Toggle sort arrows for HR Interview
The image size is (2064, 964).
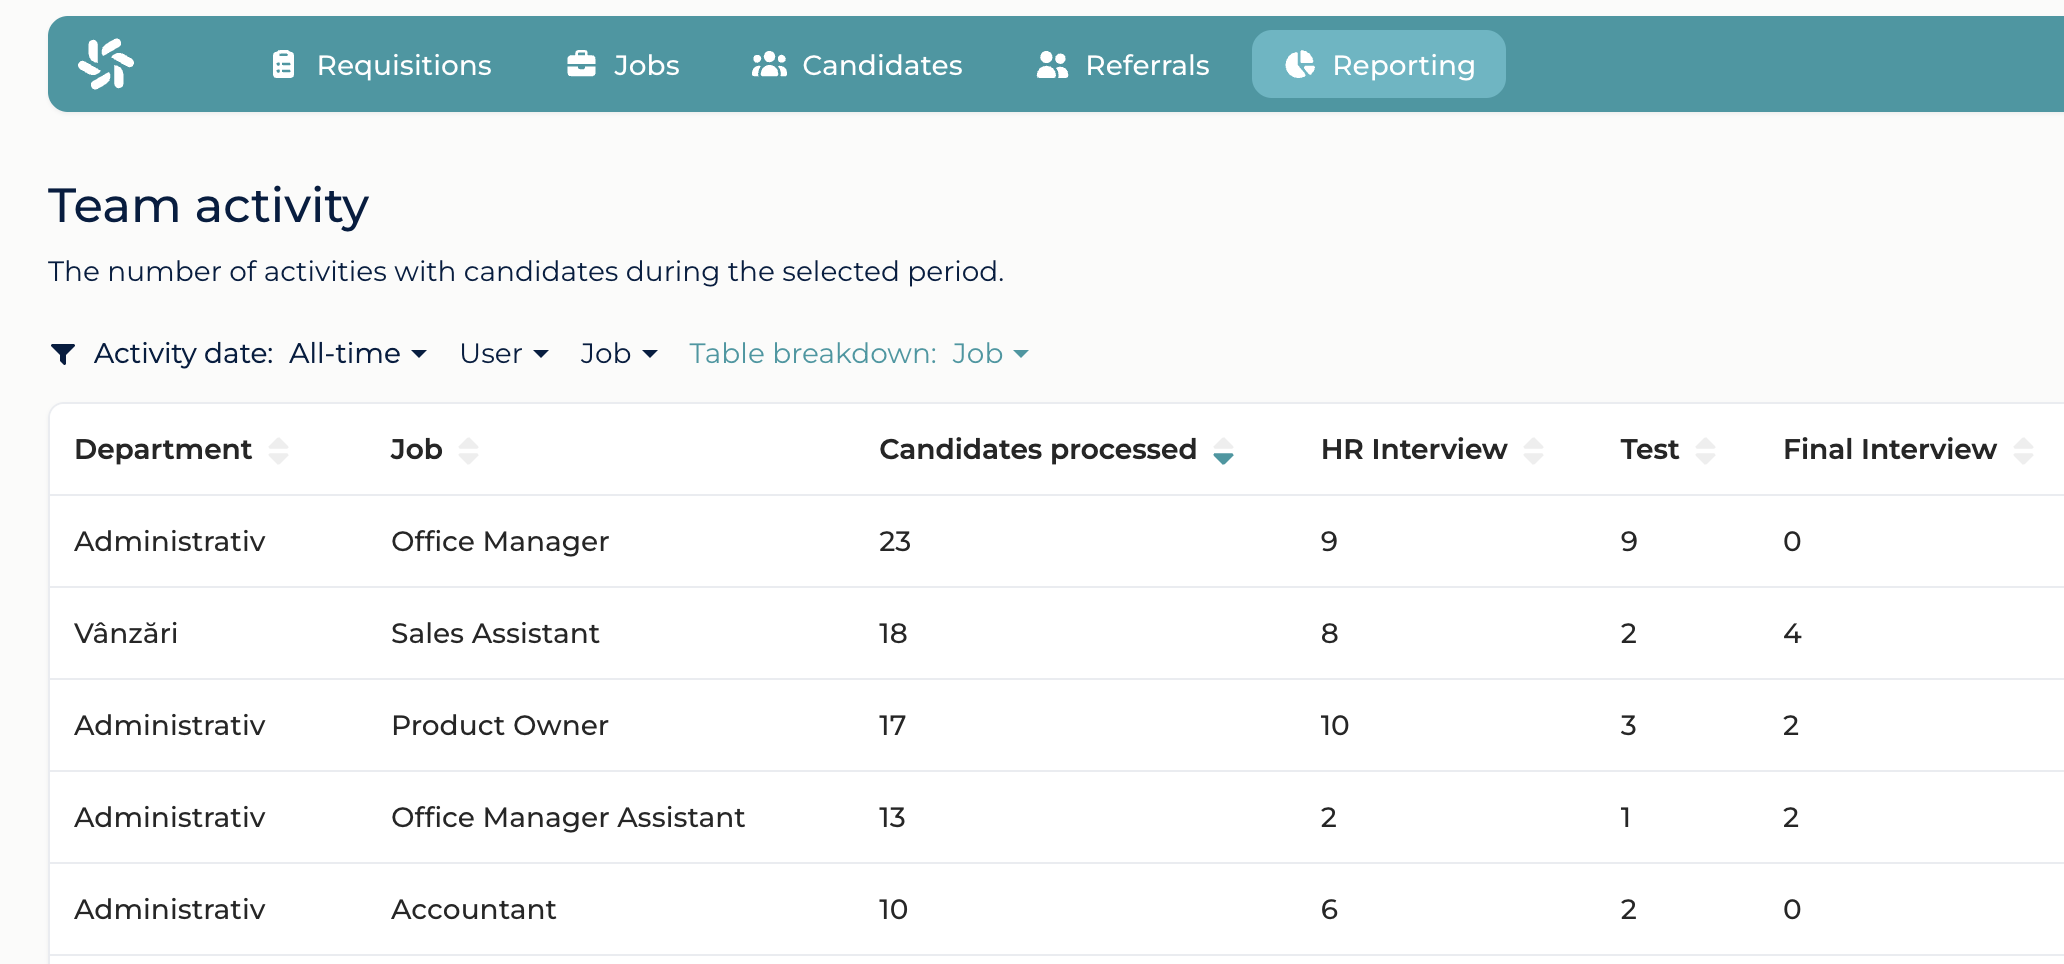[x=1533, y=451]
